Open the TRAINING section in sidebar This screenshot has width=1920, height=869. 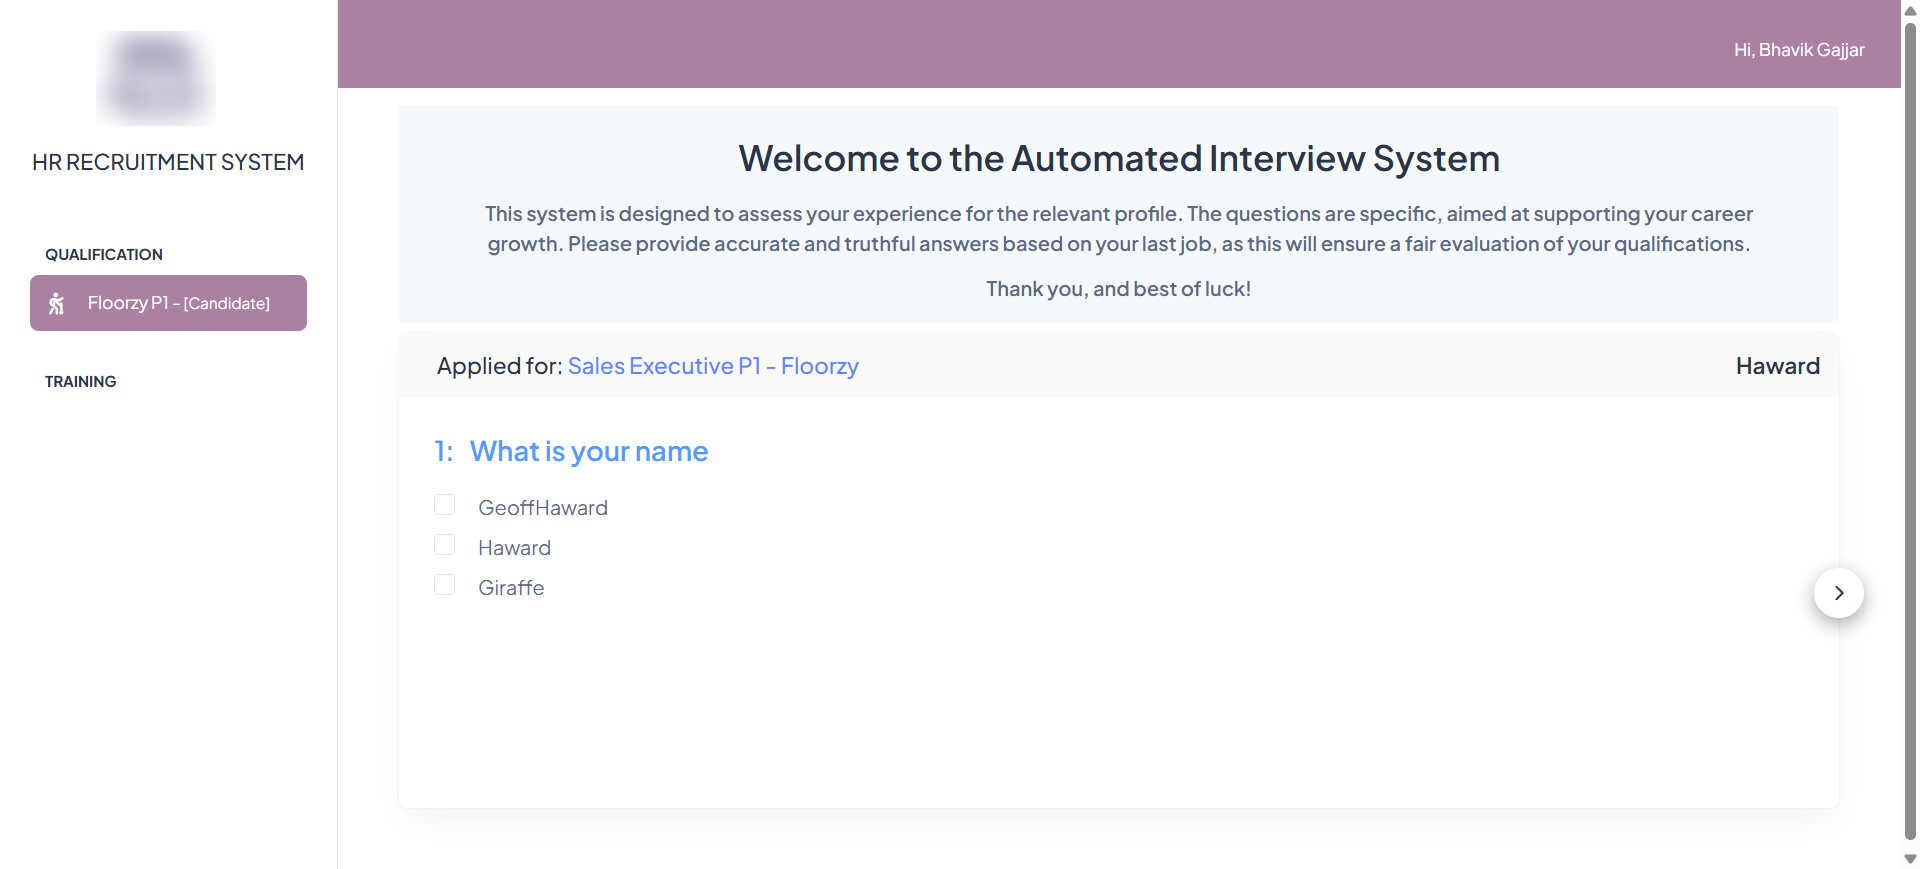pos(81,382)
